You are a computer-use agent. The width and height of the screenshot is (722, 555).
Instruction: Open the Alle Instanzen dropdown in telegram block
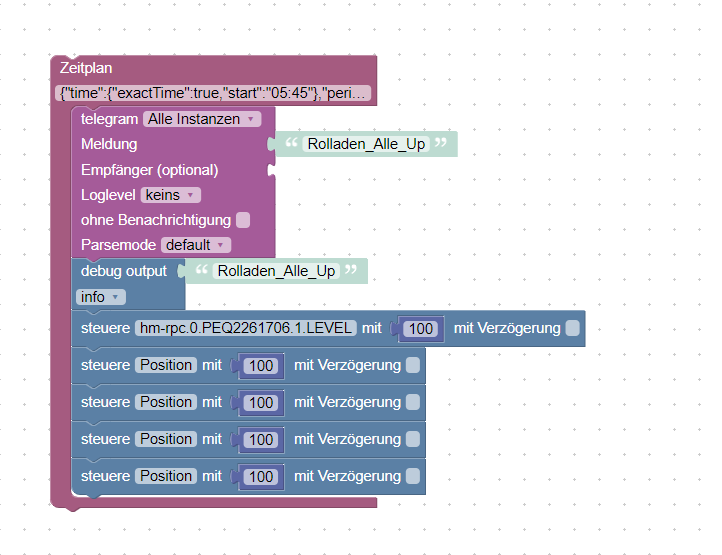pos(202,119)
